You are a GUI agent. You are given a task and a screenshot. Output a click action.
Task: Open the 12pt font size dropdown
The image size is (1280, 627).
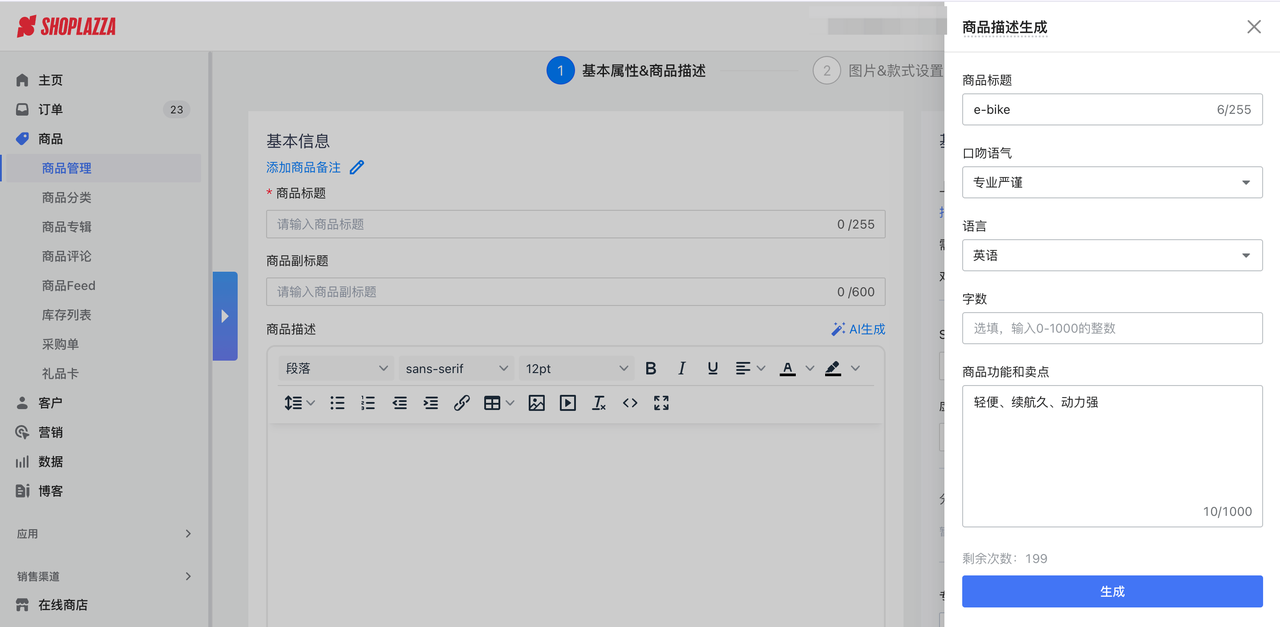(x=575, y=368)
